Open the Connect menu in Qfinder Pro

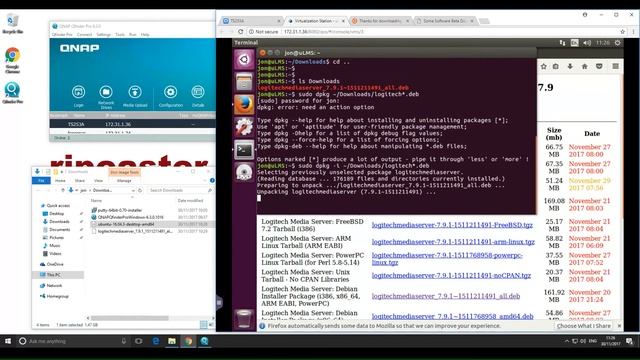pyautogui.click(x=84, y=35)
